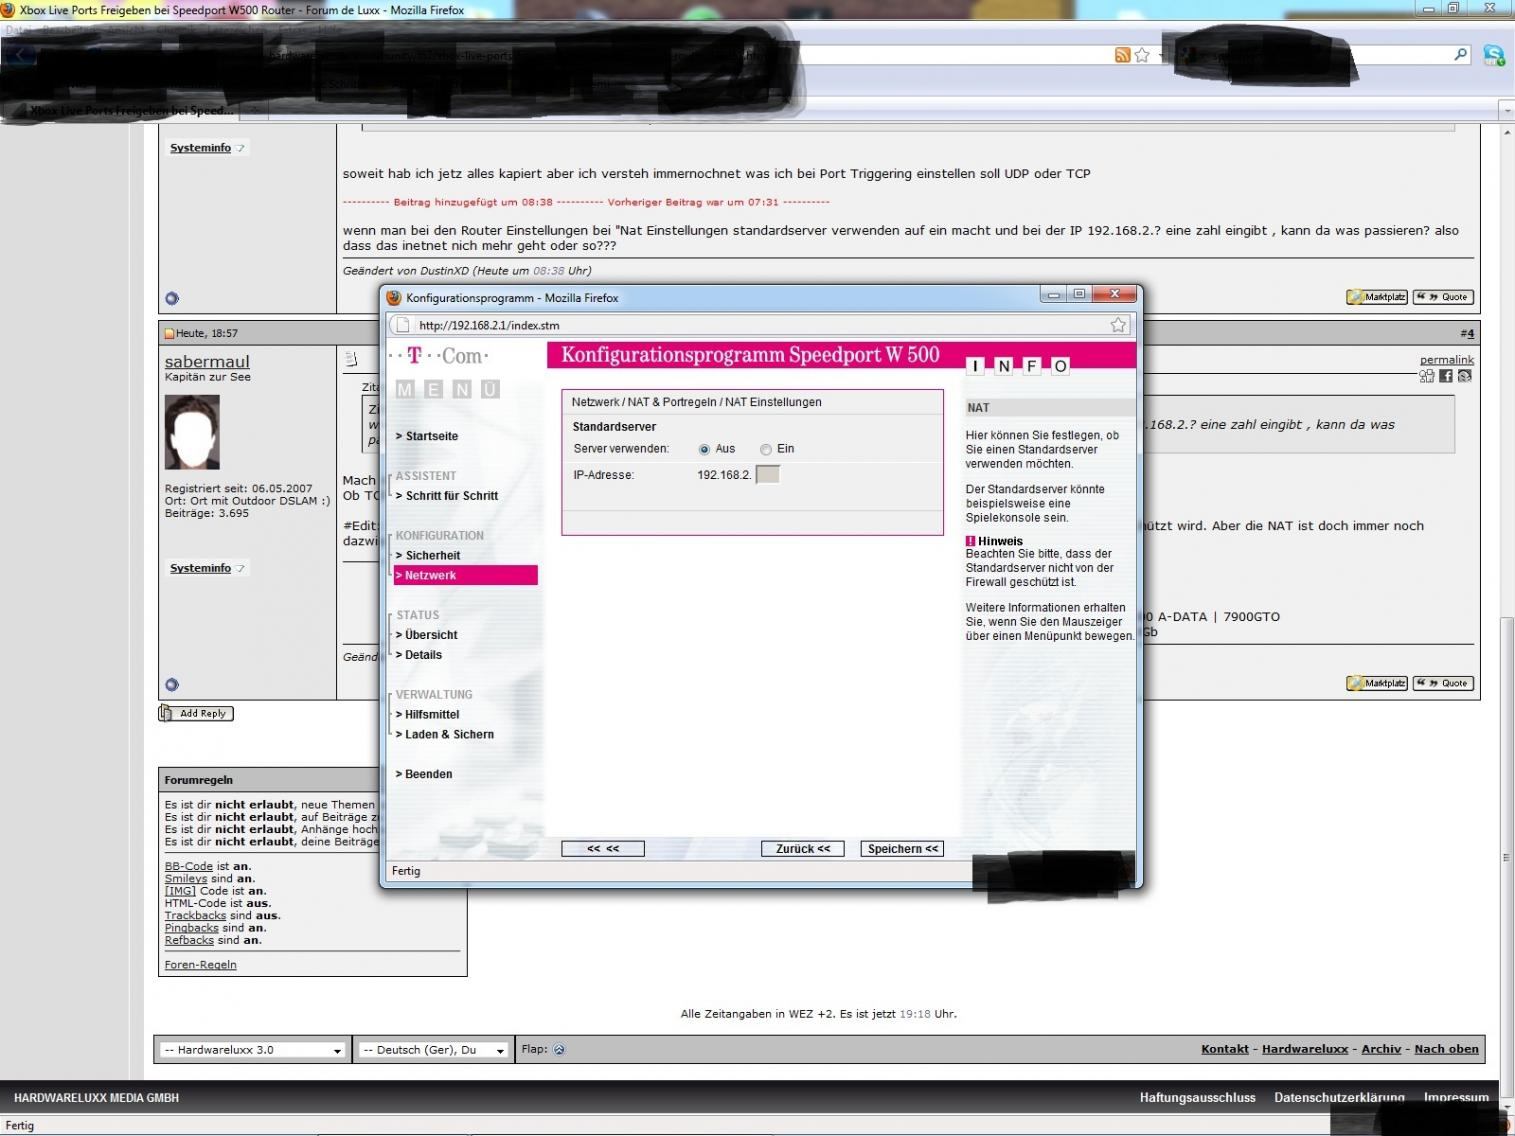Click bookmark star in Konfigurationsprogramm window
1515x1136 pixels.
click(x=1118, y=325)
